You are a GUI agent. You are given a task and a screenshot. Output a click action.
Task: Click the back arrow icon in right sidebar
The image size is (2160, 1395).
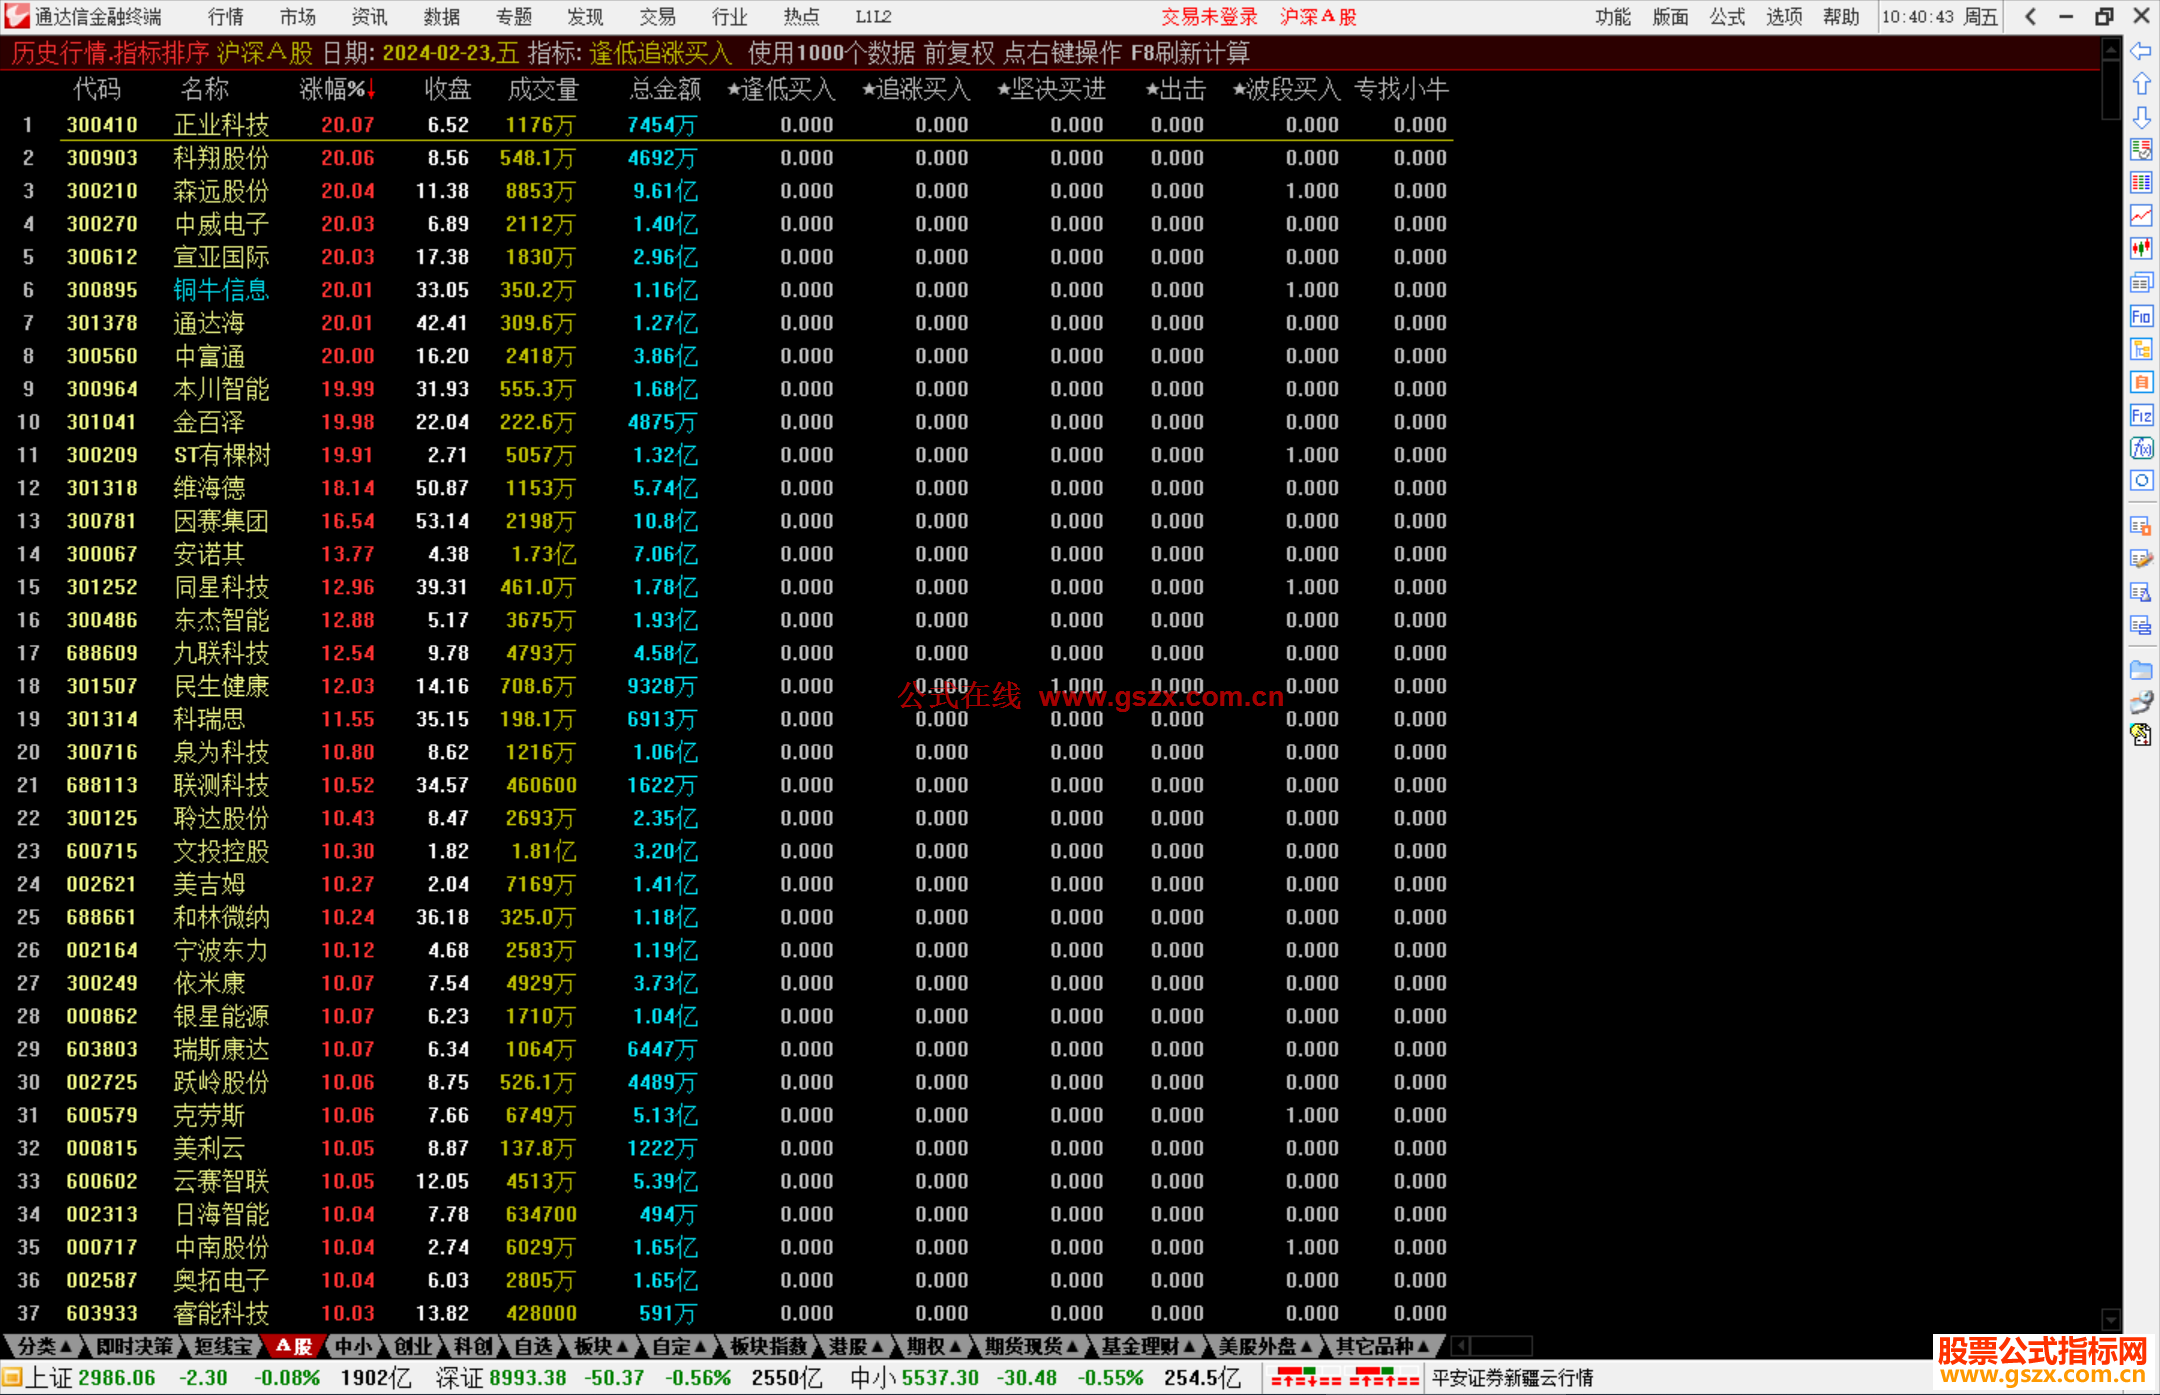2141,51
